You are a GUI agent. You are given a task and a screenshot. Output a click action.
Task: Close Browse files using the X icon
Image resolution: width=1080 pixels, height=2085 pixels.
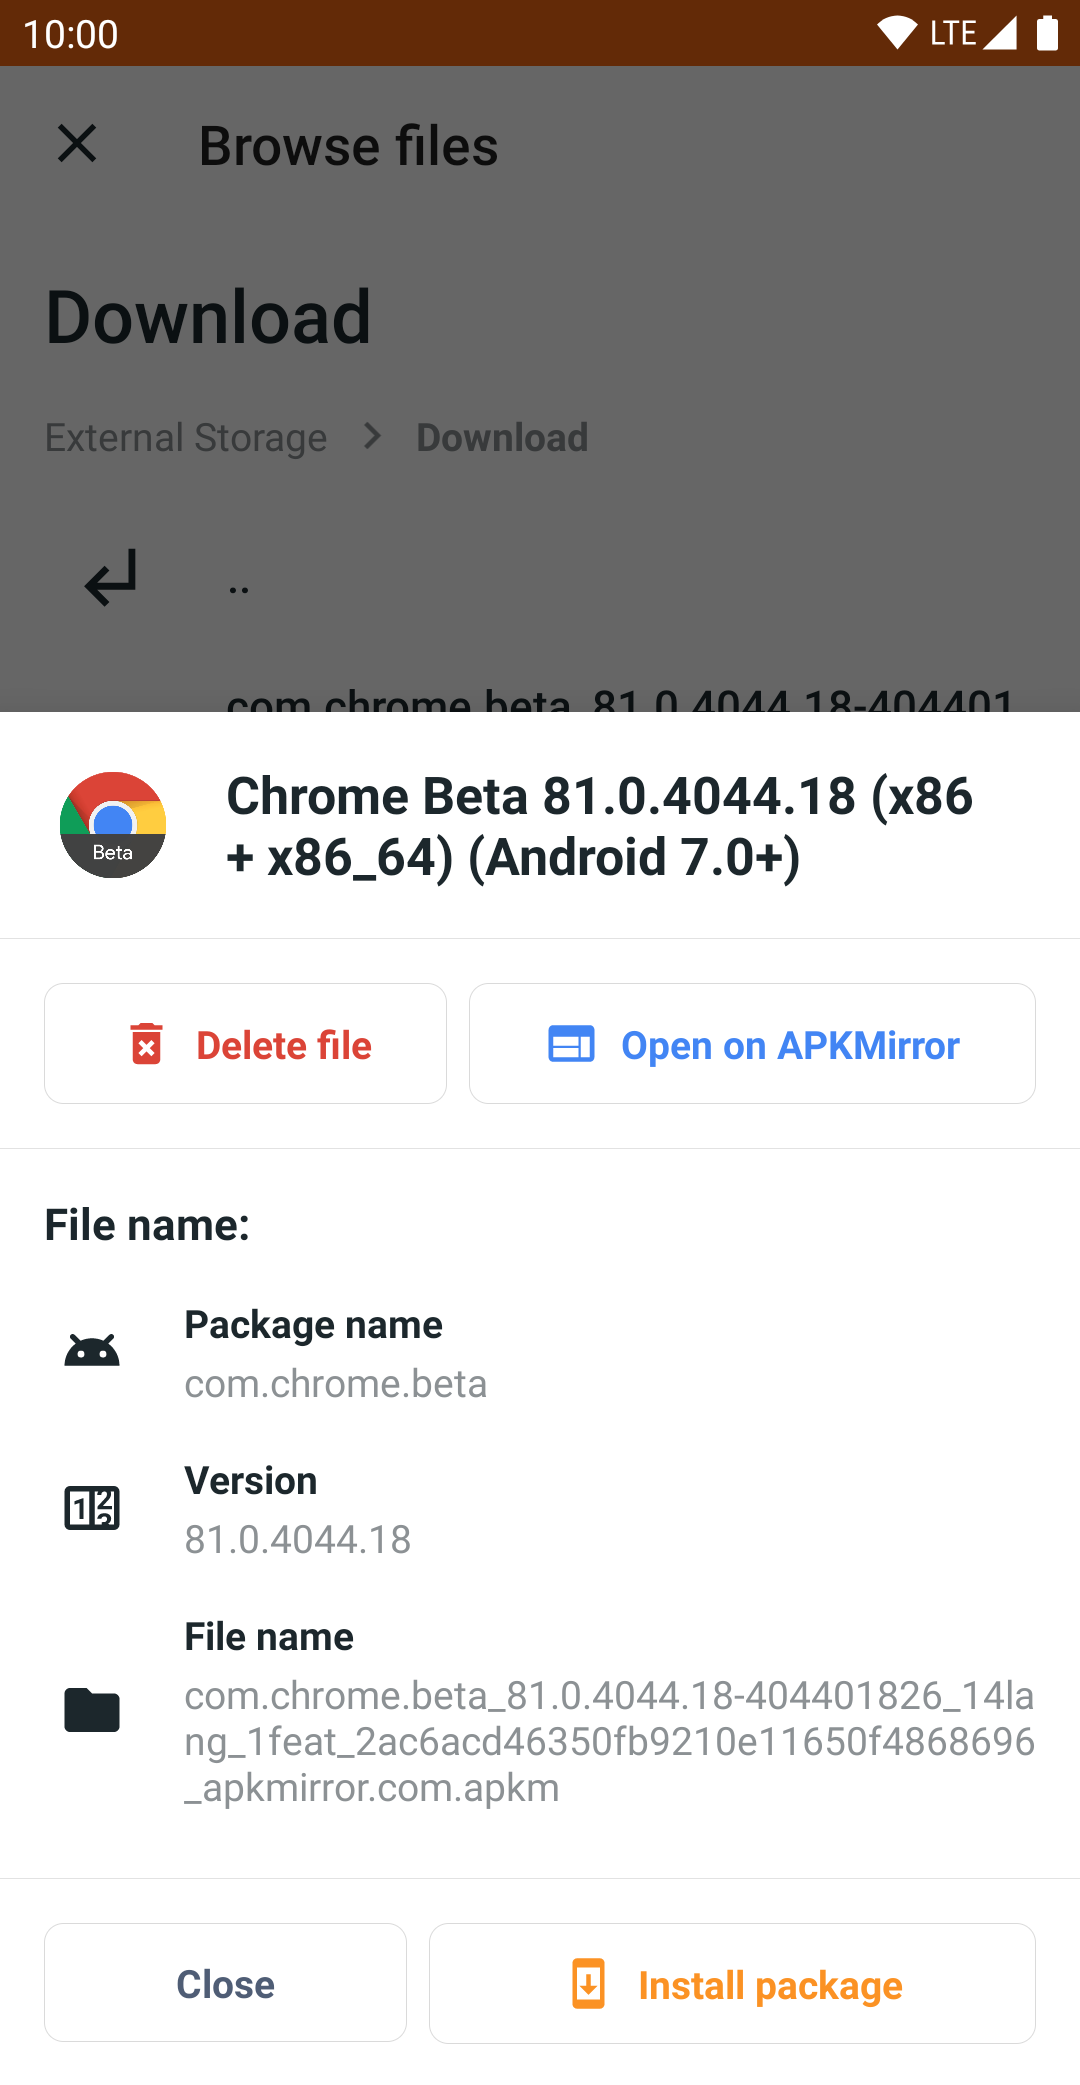(x=78, y=144)
